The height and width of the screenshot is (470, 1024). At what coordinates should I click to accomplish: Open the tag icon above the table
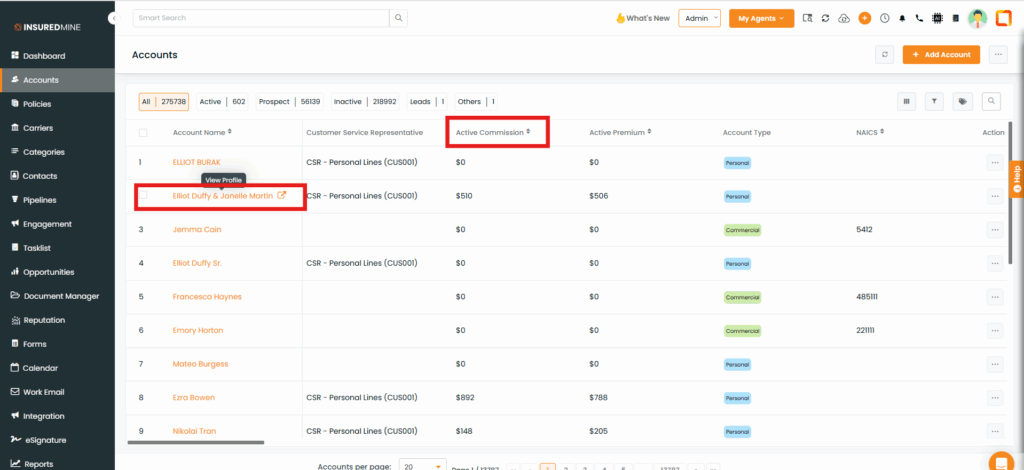pyautogui.click(x=962, y=101)
